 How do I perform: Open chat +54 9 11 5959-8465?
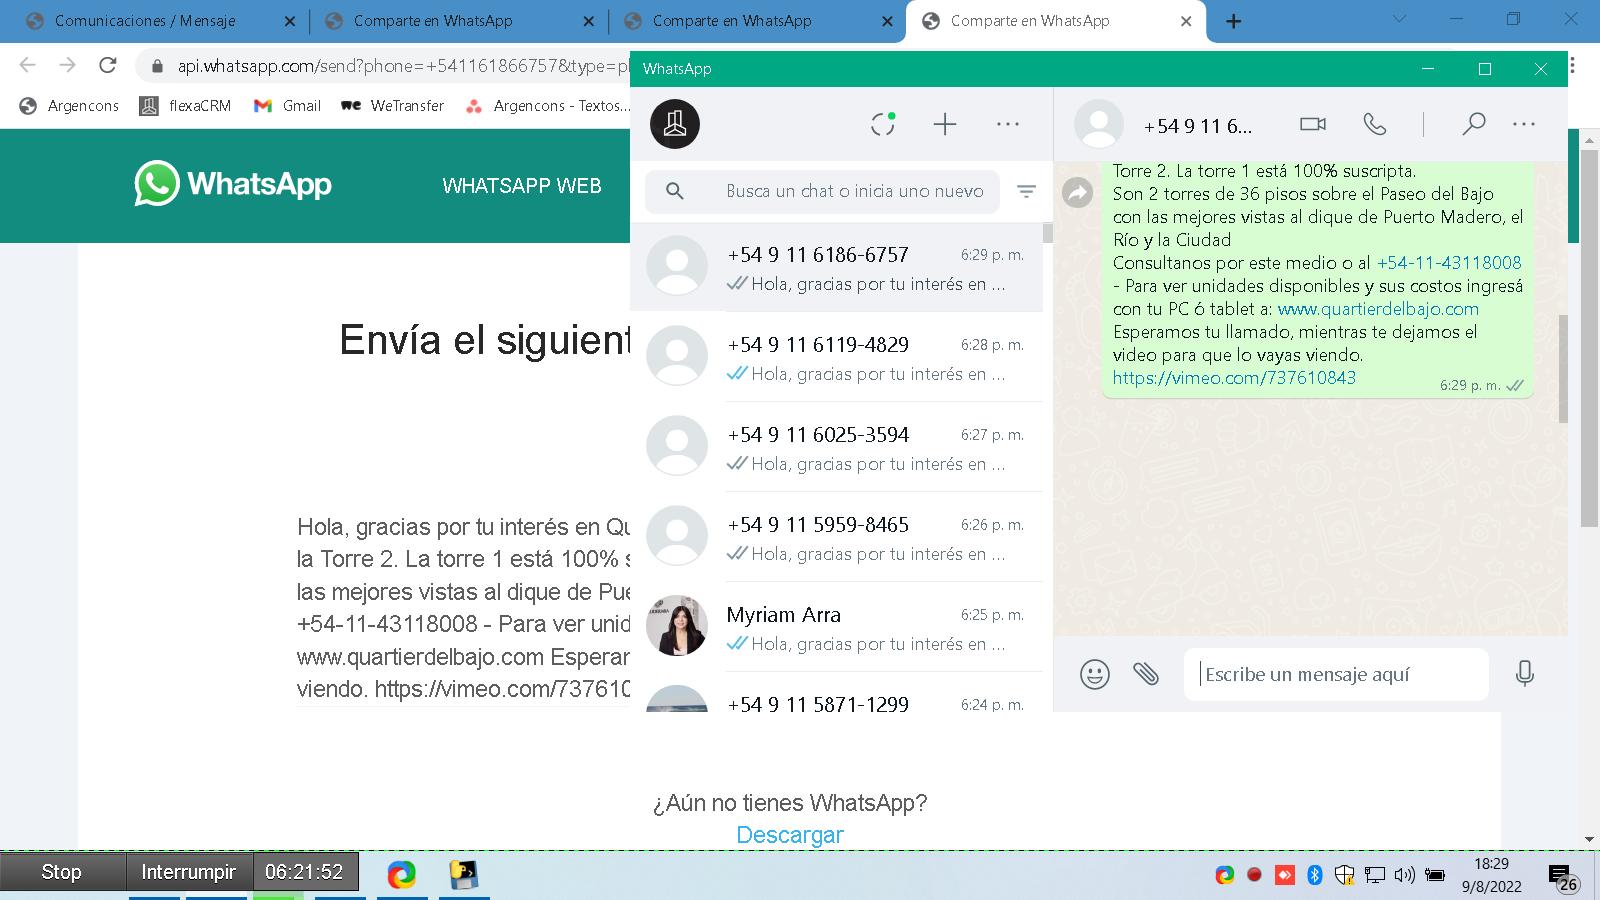click(836, 537)
